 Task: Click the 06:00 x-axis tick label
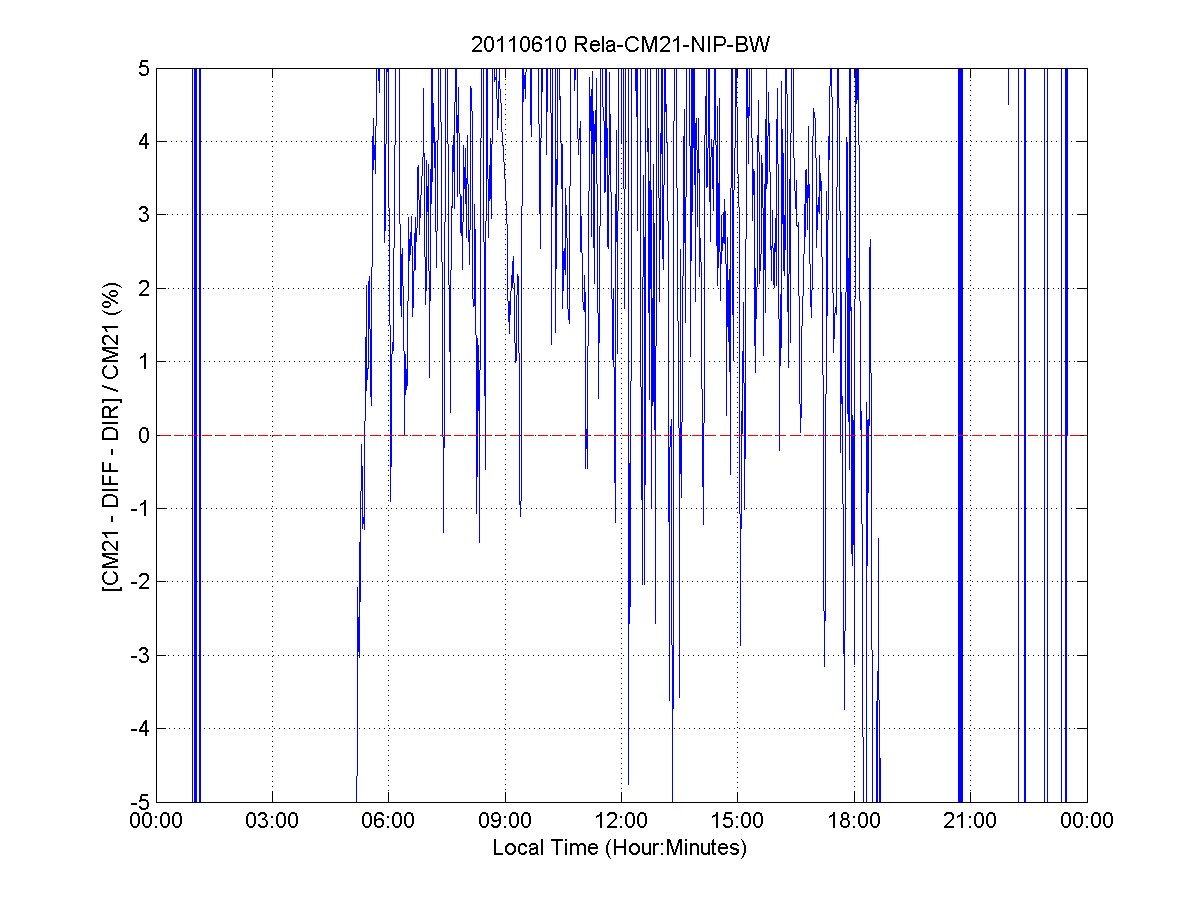coord(388,821)
